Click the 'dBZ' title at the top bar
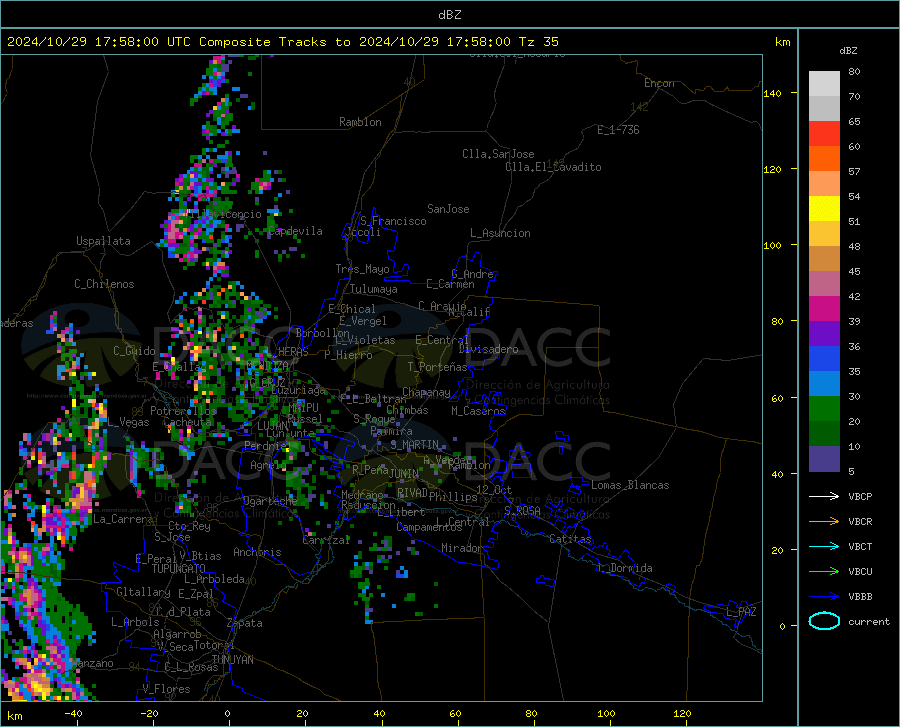900x727 pixels. pos(449,15)
